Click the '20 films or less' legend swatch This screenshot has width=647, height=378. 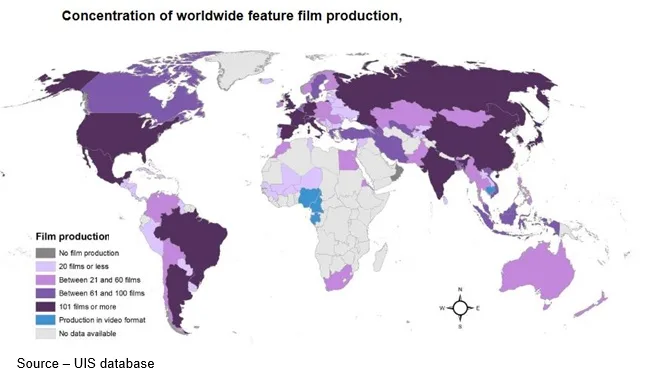(x=45, y=266)
